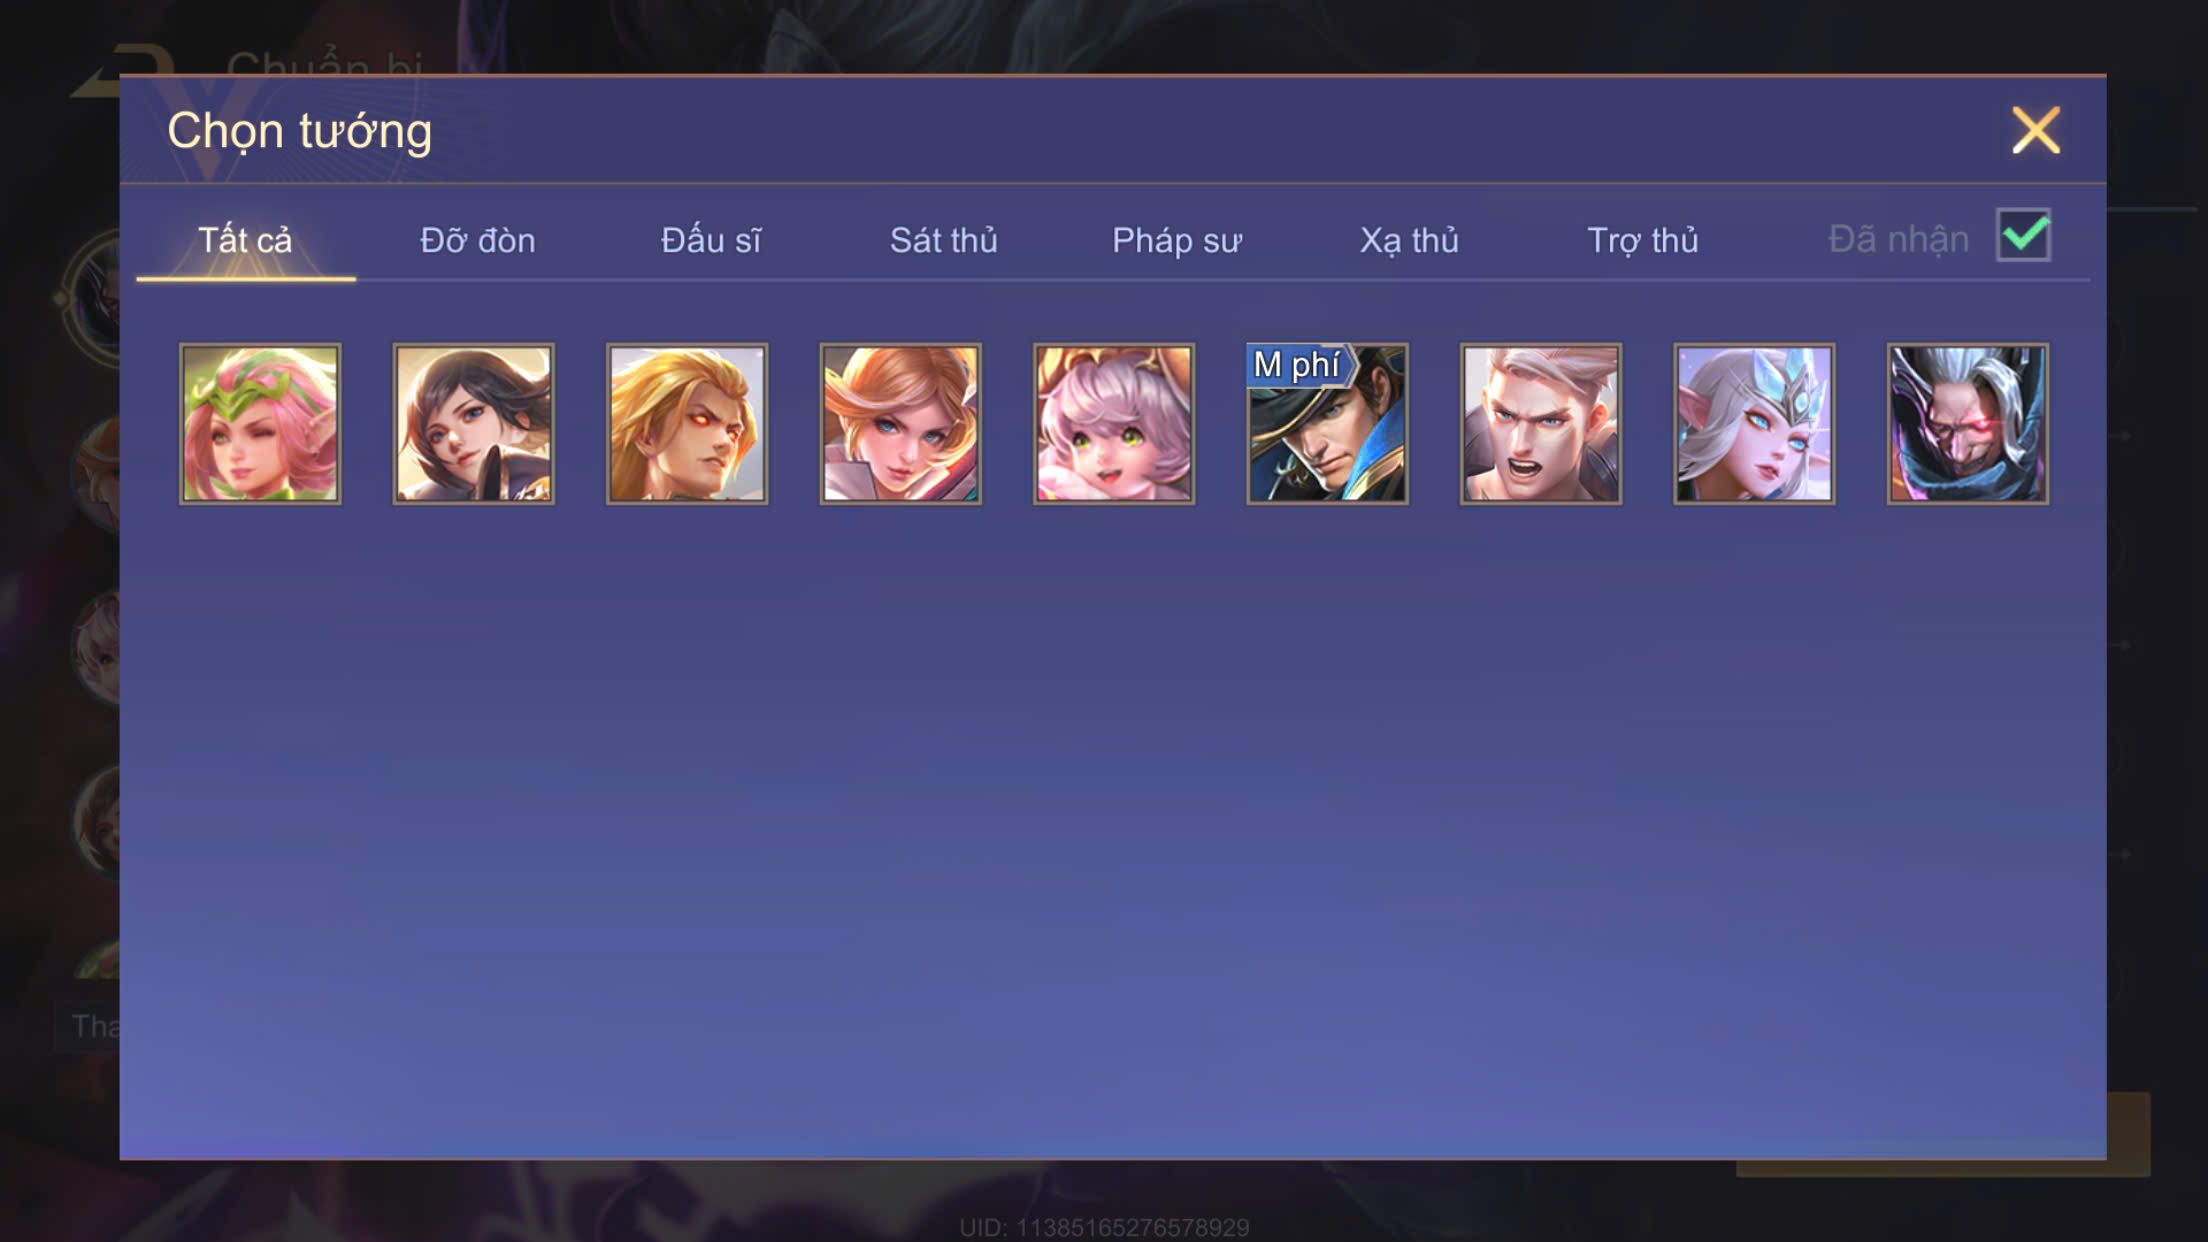Viewport: 2208px width, 1242px height.
Task: Uncheck the Đã nhận checkbox
Action: pyautogui.click(x=2023, y=235)
